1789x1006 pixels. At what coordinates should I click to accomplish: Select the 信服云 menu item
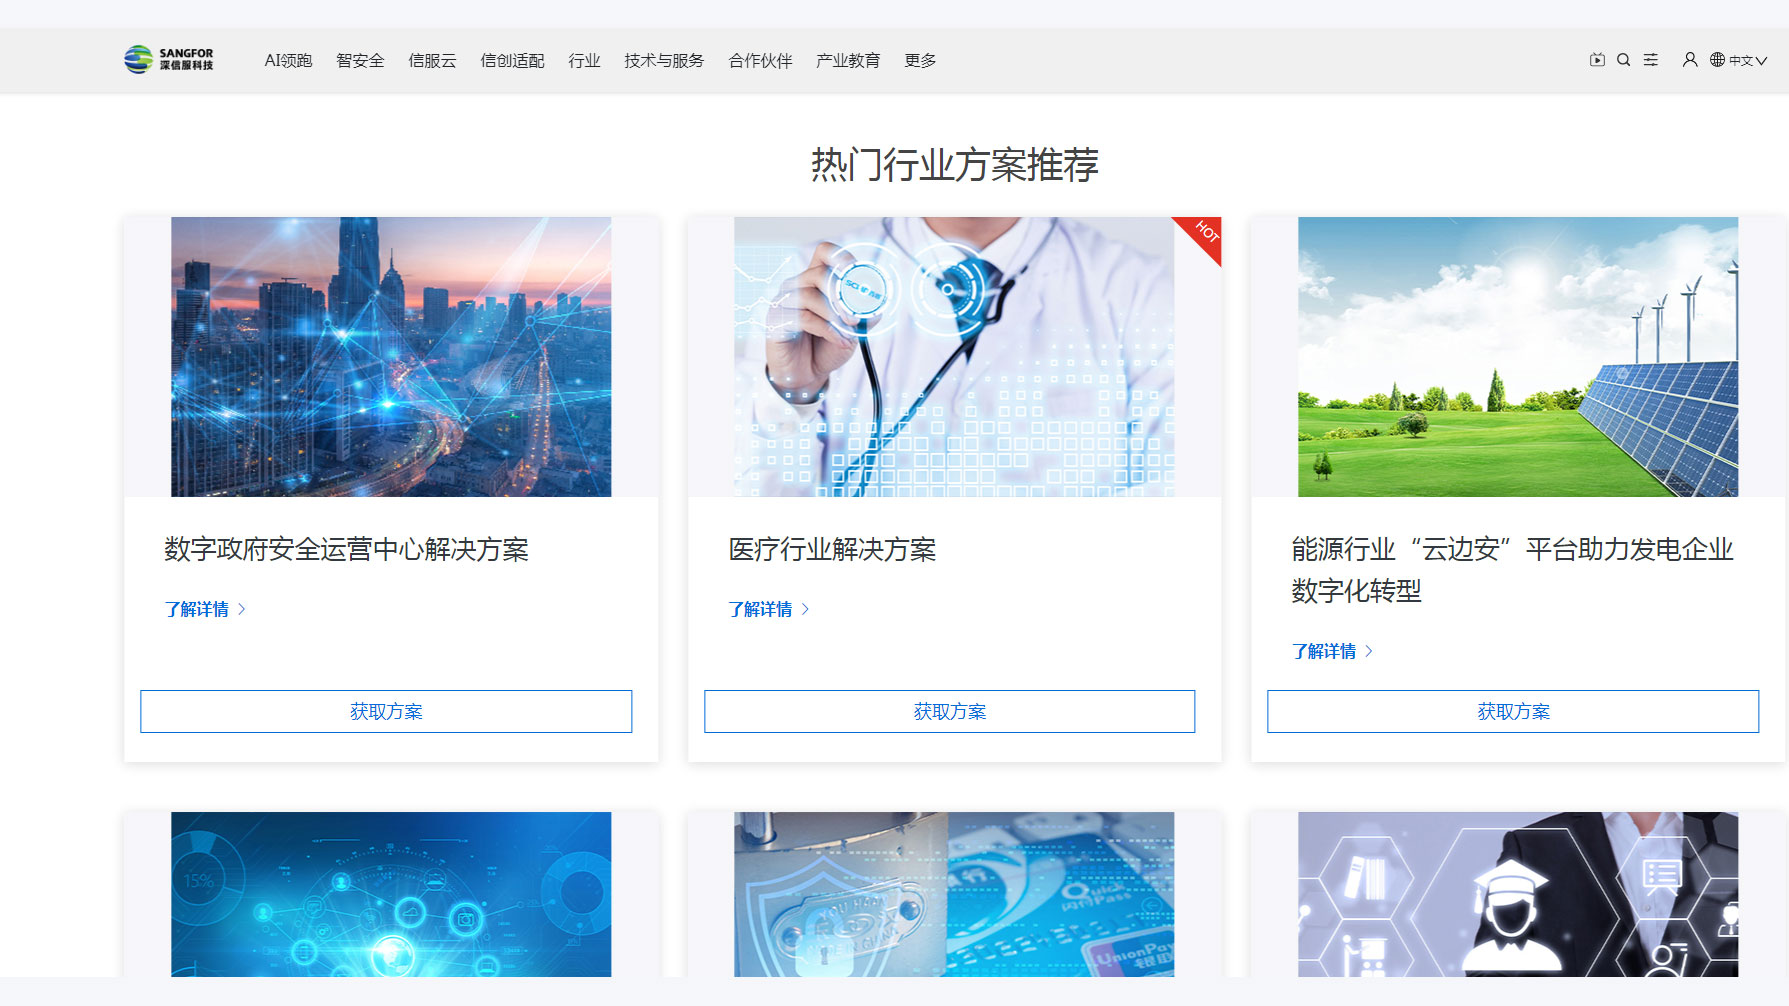tap(432, 61)
